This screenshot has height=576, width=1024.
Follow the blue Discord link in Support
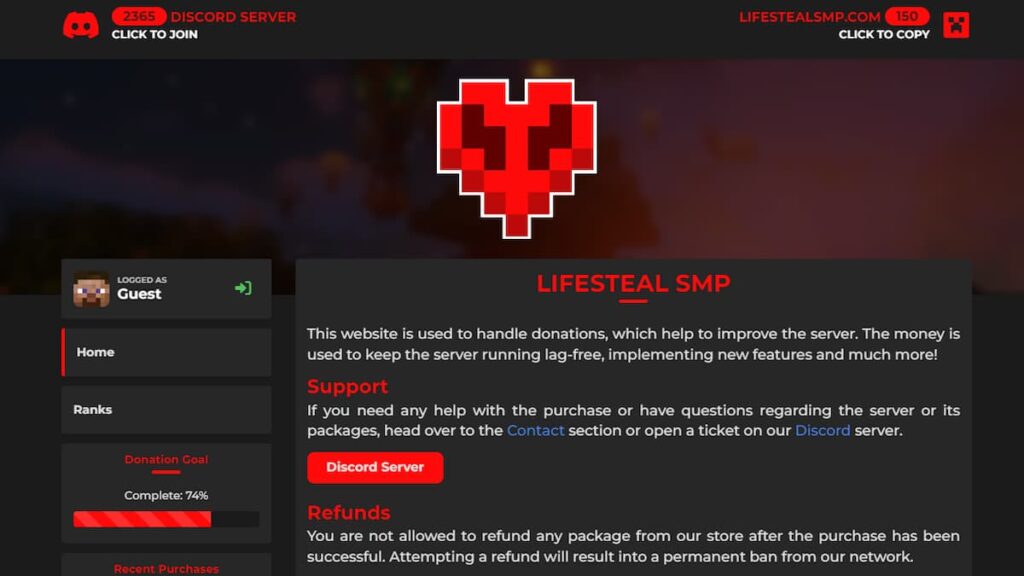(x=822, y=430)
